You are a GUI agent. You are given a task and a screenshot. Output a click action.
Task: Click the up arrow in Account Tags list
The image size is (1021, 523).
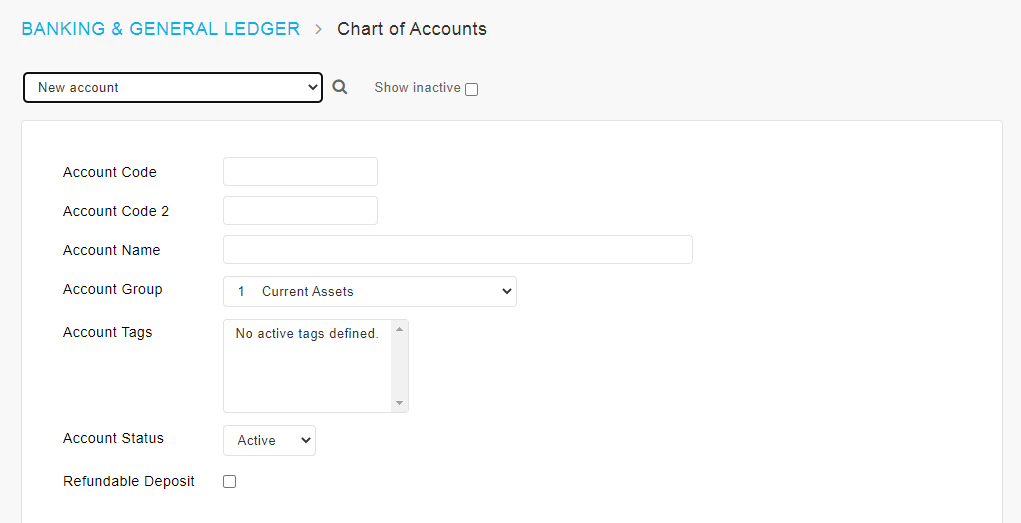[400, 329]
